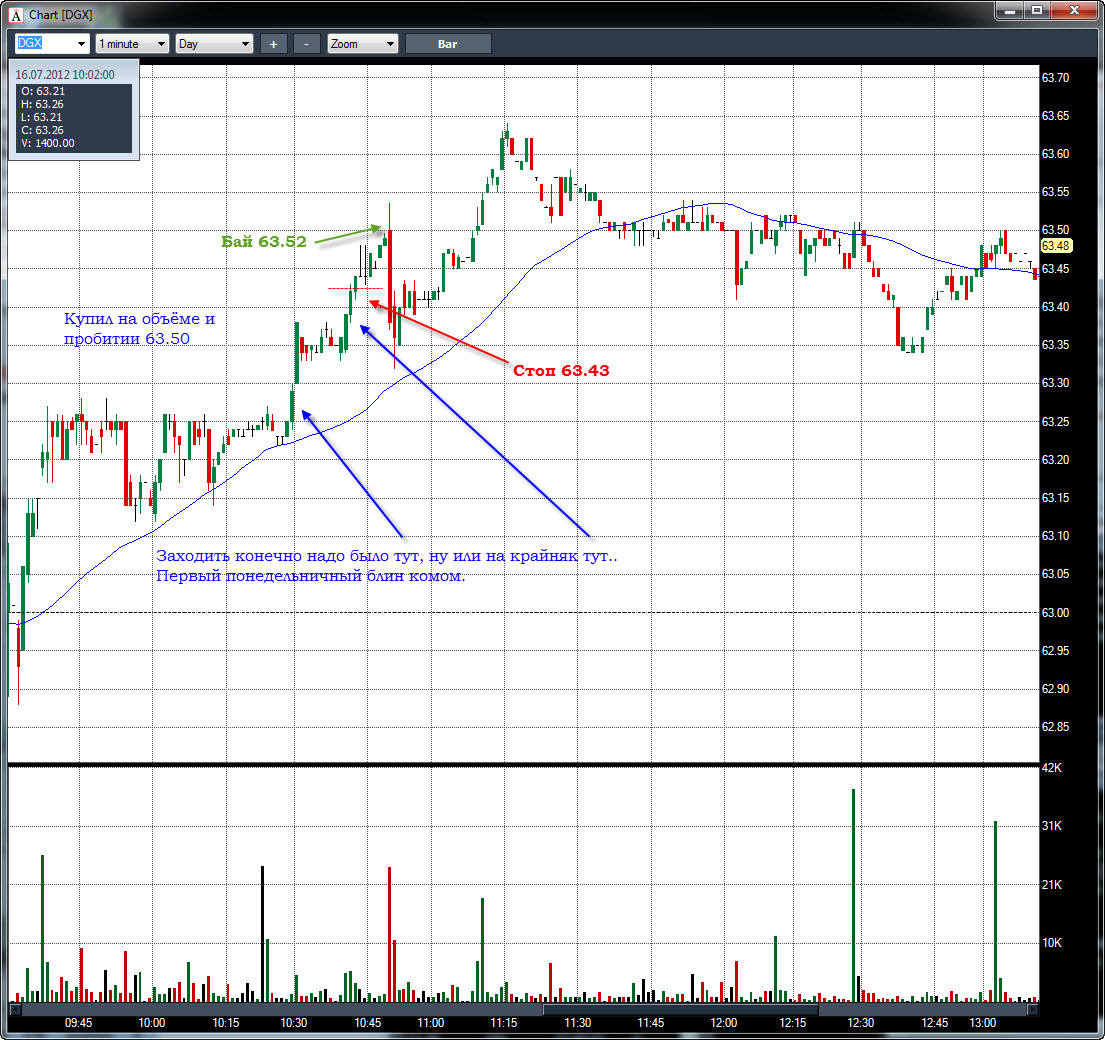Click the 12:30 time axis label

pos(860,1022)
